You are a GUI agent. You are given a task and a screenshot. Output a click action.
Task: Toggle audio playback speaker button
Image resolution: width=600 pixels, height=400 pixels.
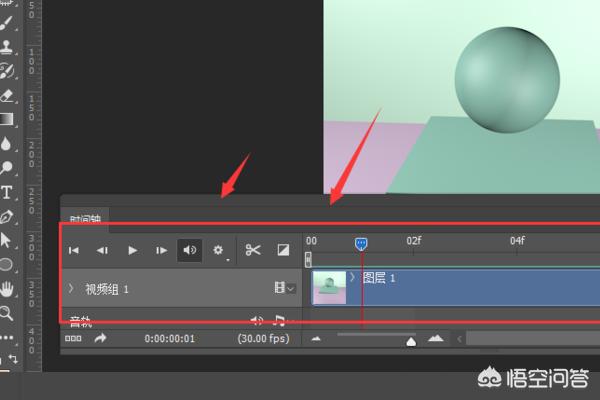click(189, 250)
